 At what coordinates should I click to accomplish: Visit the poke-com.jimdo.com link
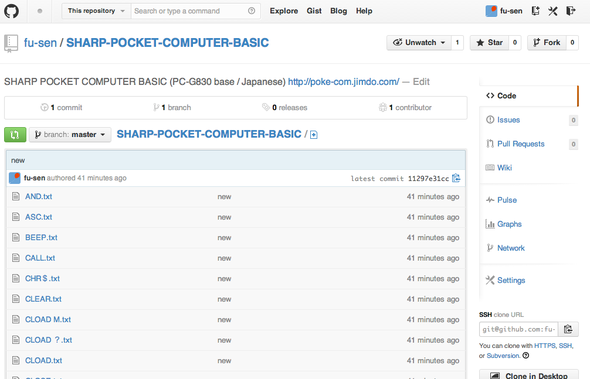coord(344,82)
